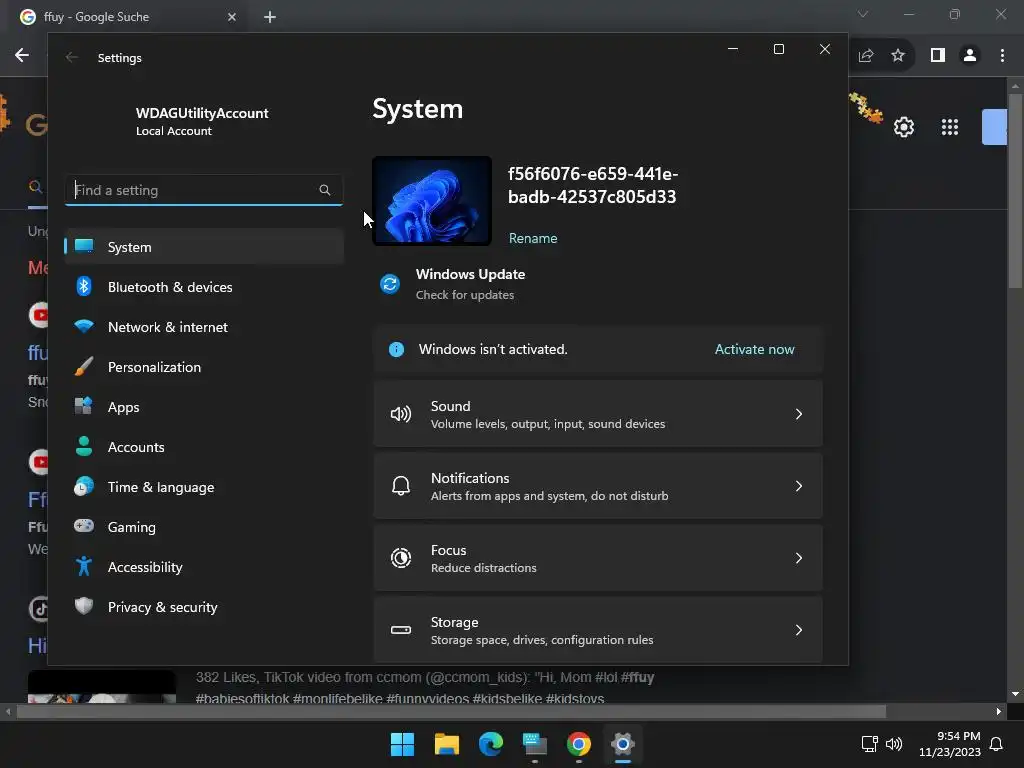Click the shield Privacy icon
The image size is (1024, 768).
[84, 606]
